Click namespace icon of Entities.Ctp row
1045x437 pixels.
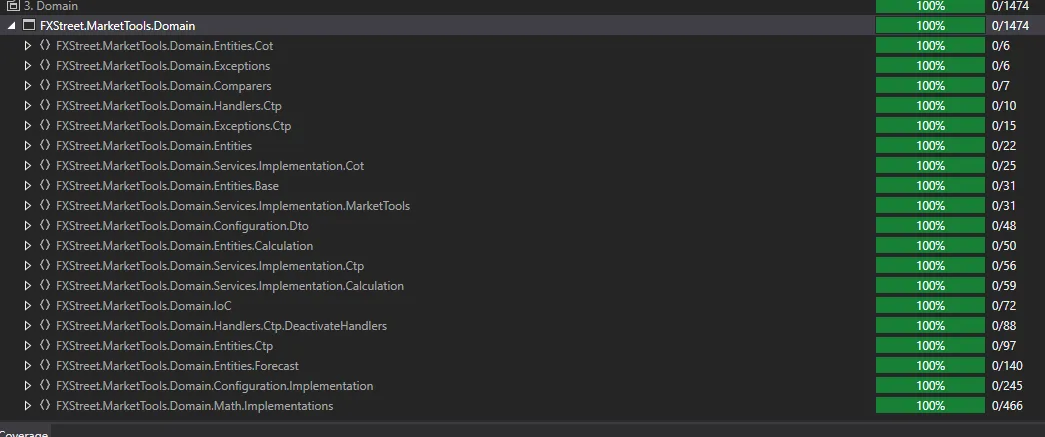point(45,346)
